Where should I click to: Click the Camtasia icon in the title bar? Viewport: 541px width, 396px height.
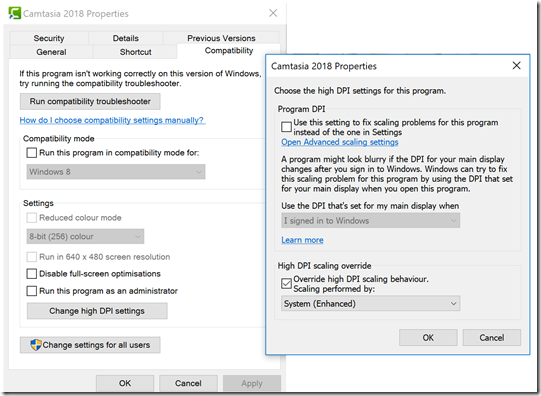coord(14,13)
